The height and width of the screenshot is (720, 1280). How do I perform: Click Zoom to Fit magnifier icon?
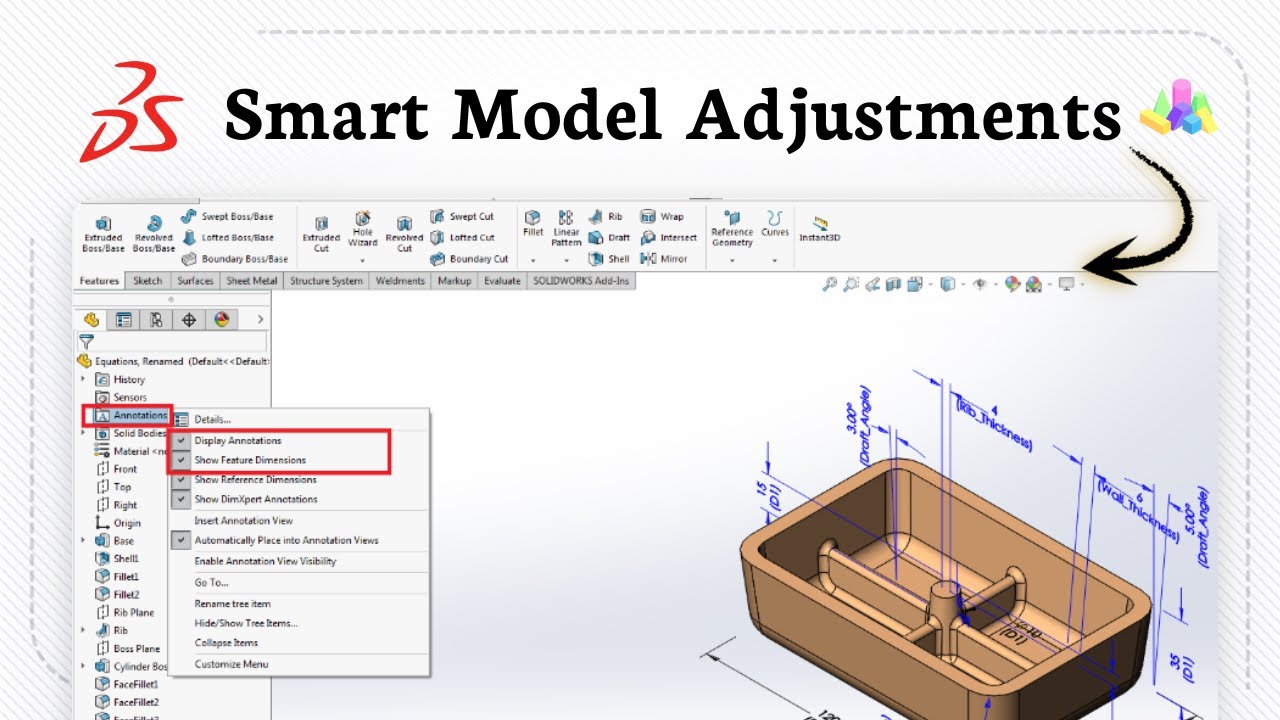[x=829, y=285]
